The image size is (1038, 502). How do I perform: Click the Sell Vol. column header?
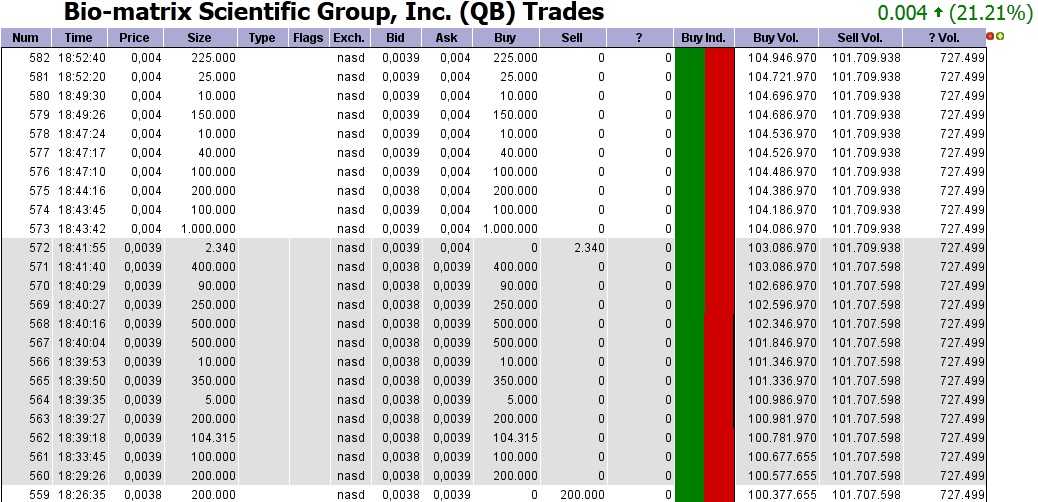(860, 38)
